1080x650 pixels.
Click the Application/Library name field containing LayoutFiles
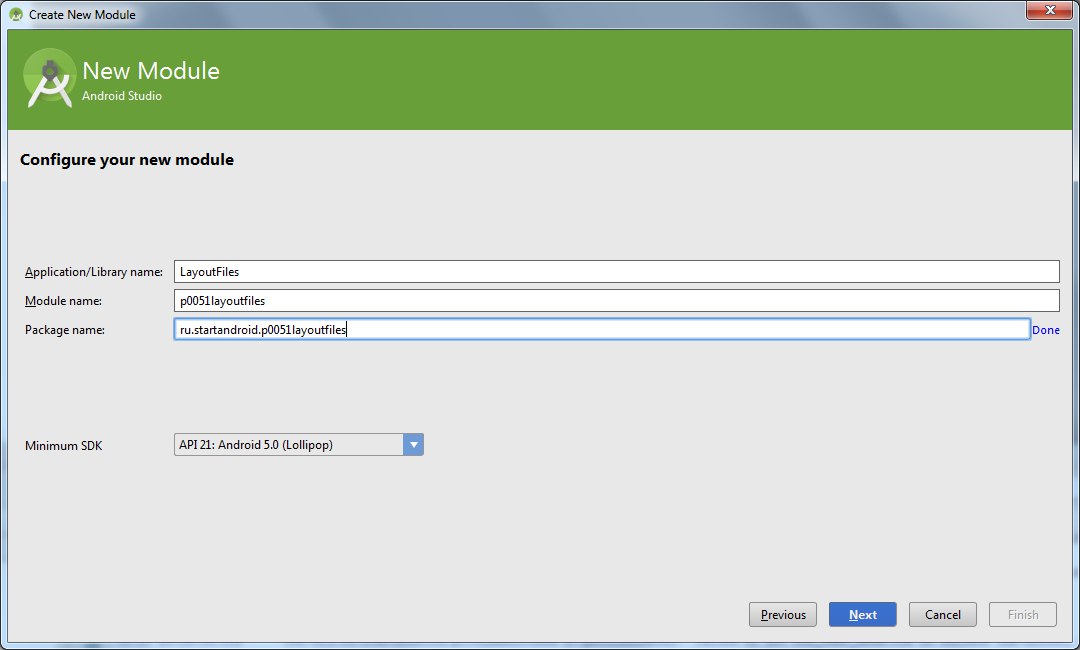616,271
